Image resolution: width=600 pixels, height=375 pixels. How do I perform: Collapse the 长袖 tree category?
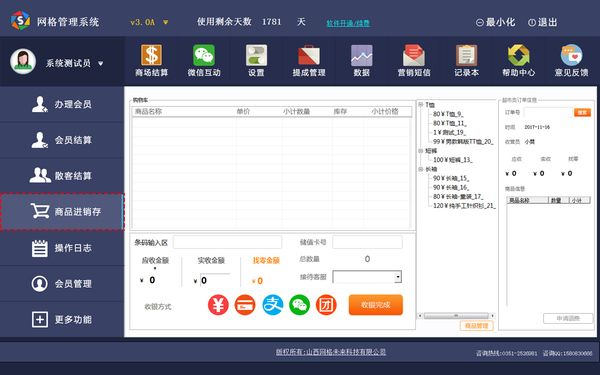click(x=421, y=169)
